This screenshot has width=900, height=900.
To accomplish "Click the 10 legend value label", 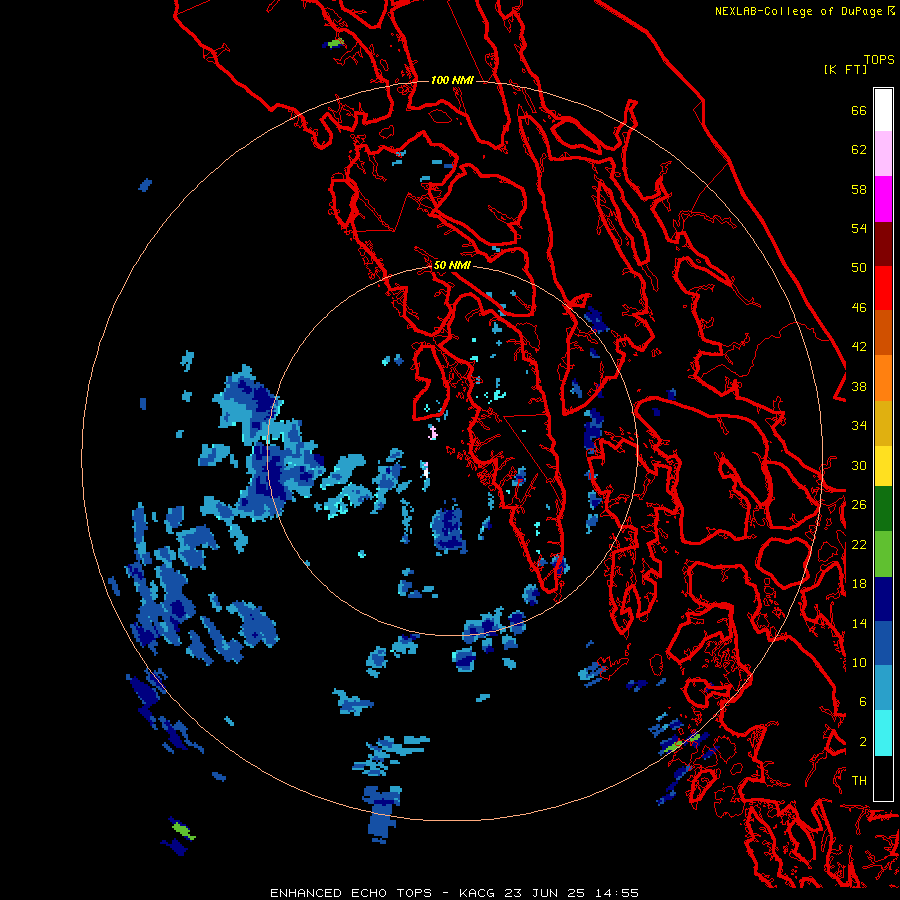I will coord(859,662).
